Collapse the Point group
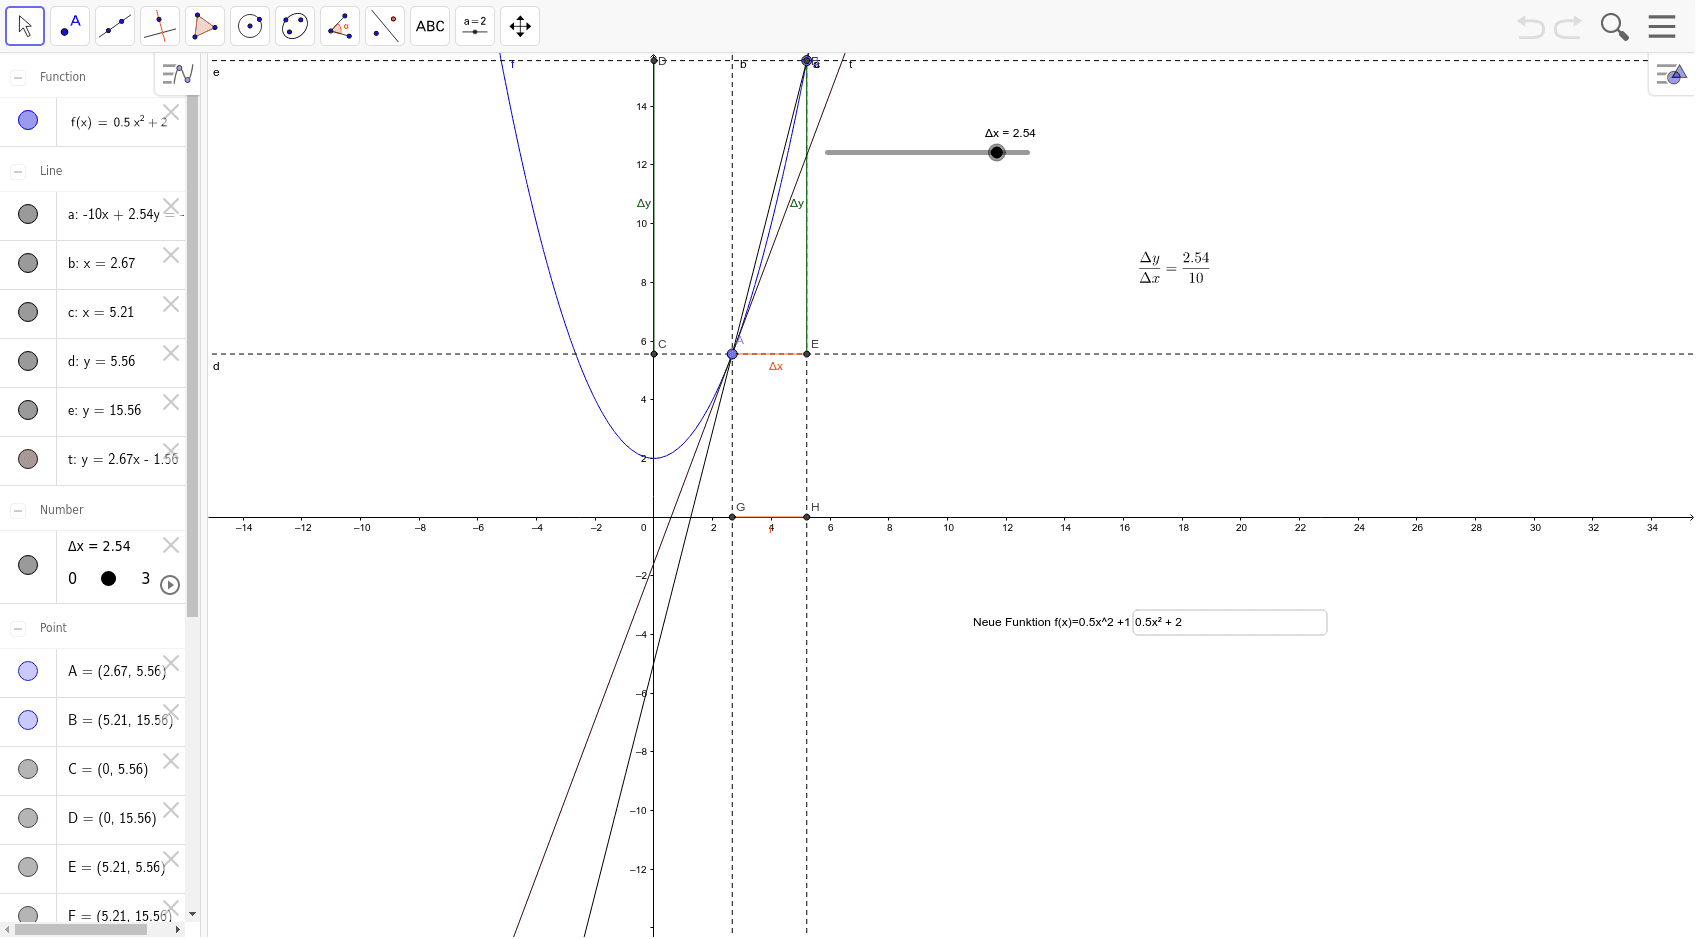This screenshot has width=1696, height=939. 17,628
